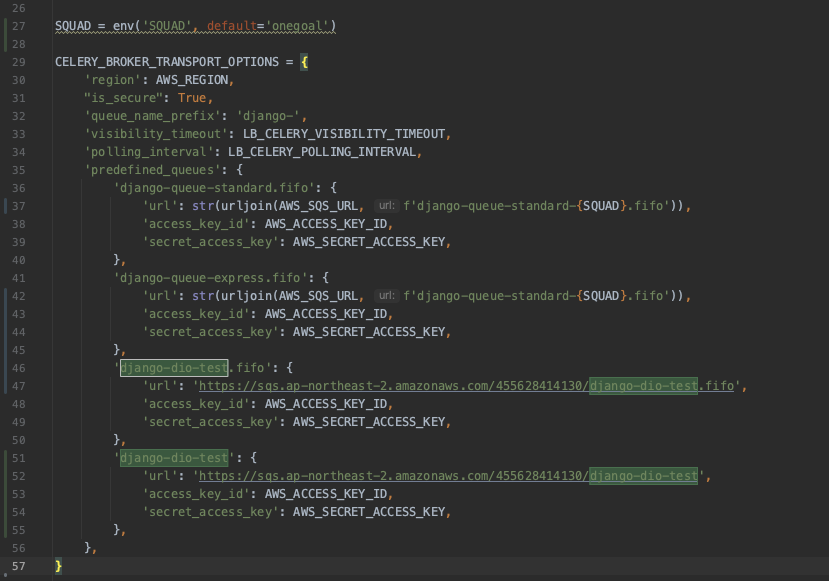829x581 pixels.
Task: Click urljoin call on line 37
Action: (x=246, y=206)
